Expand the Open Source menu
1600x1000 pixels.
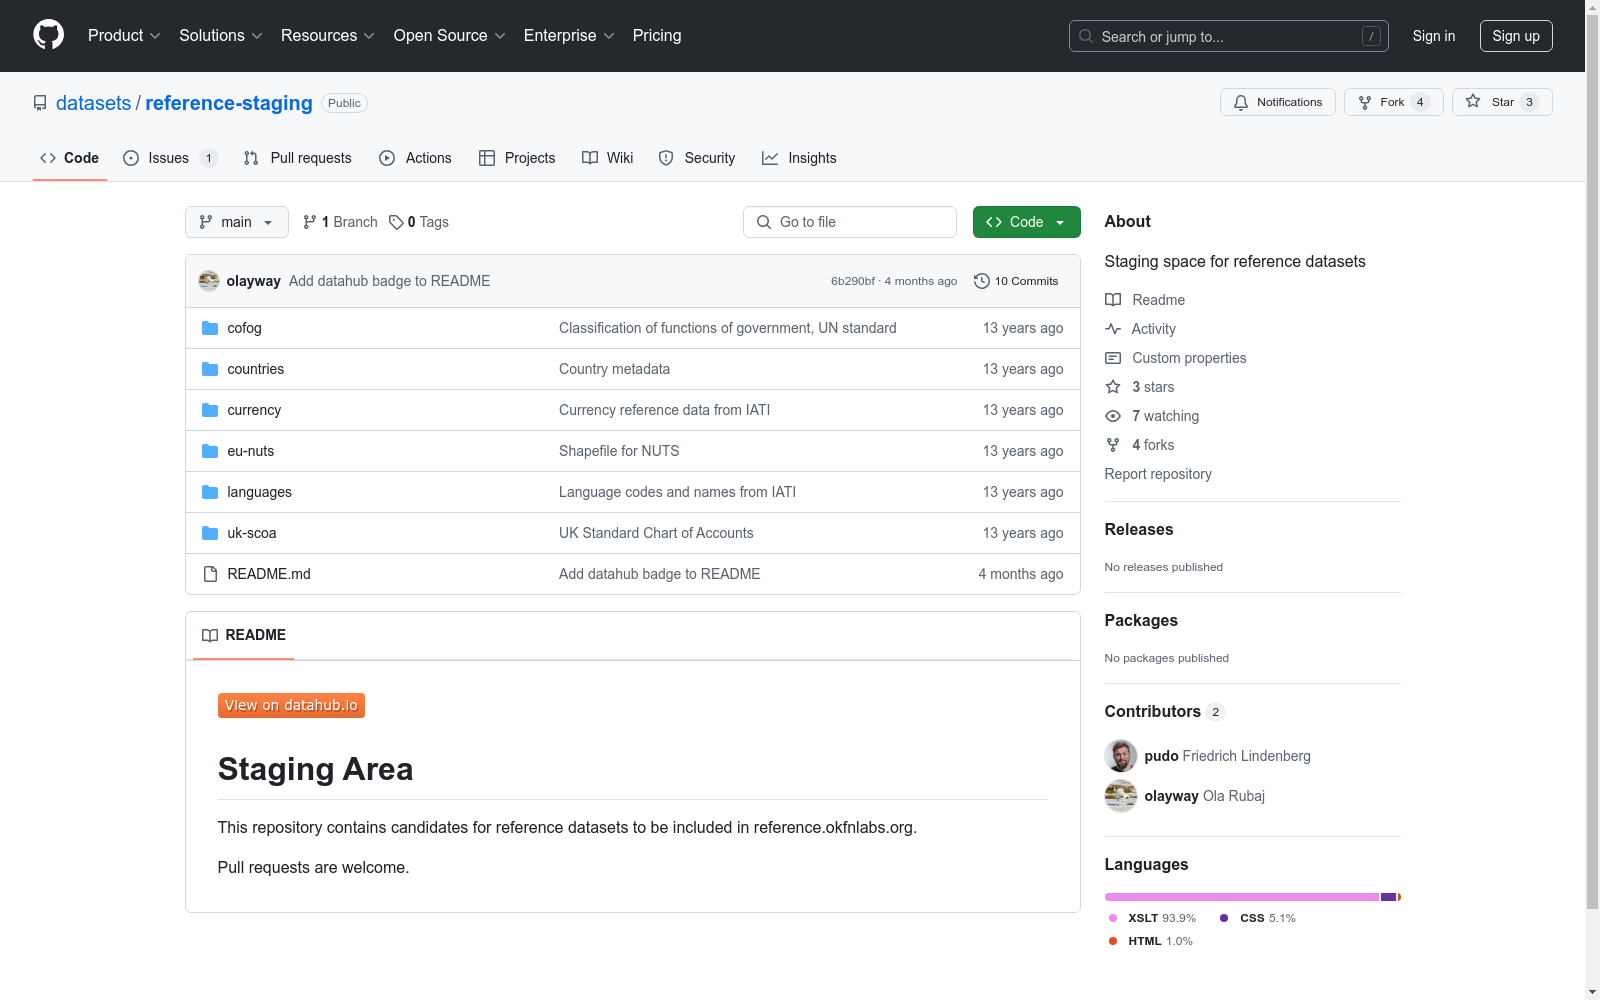[450, 36]
